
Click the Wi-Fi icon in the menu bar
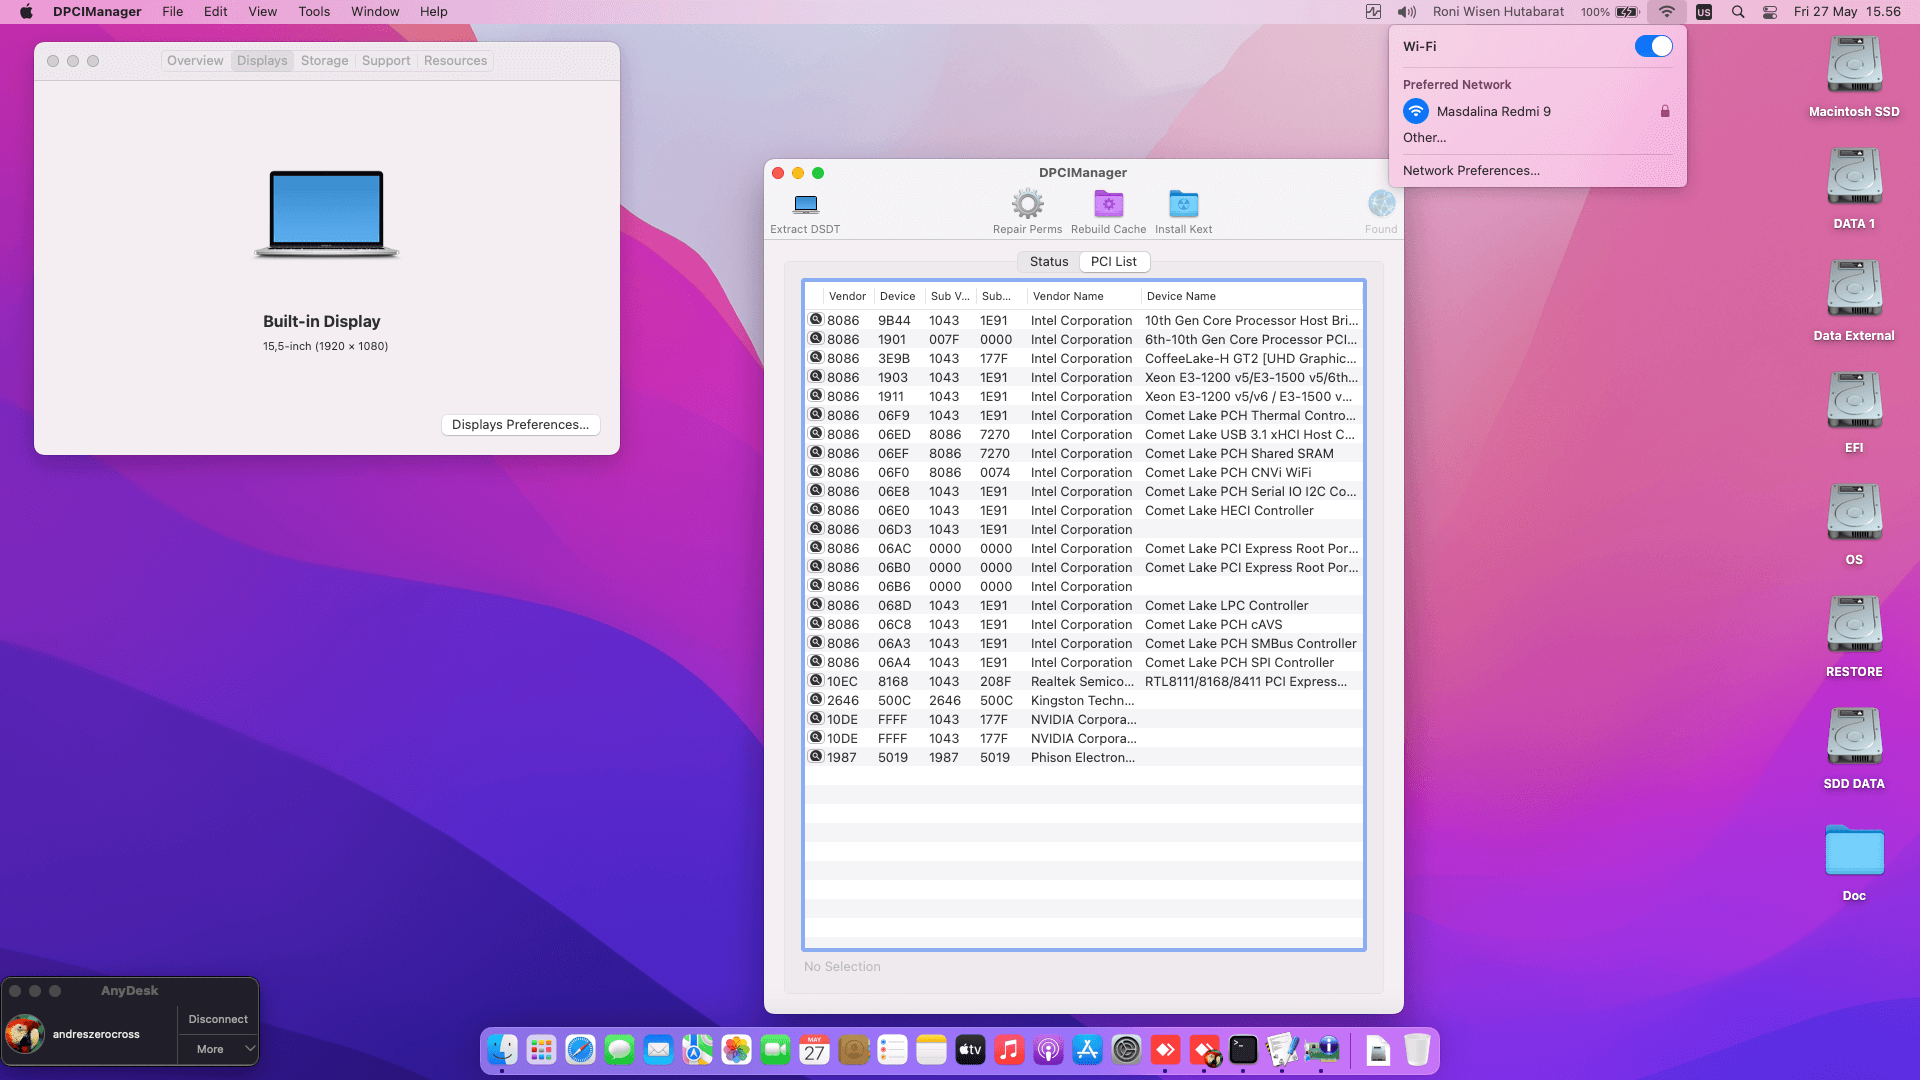[x=1666, y=12]
